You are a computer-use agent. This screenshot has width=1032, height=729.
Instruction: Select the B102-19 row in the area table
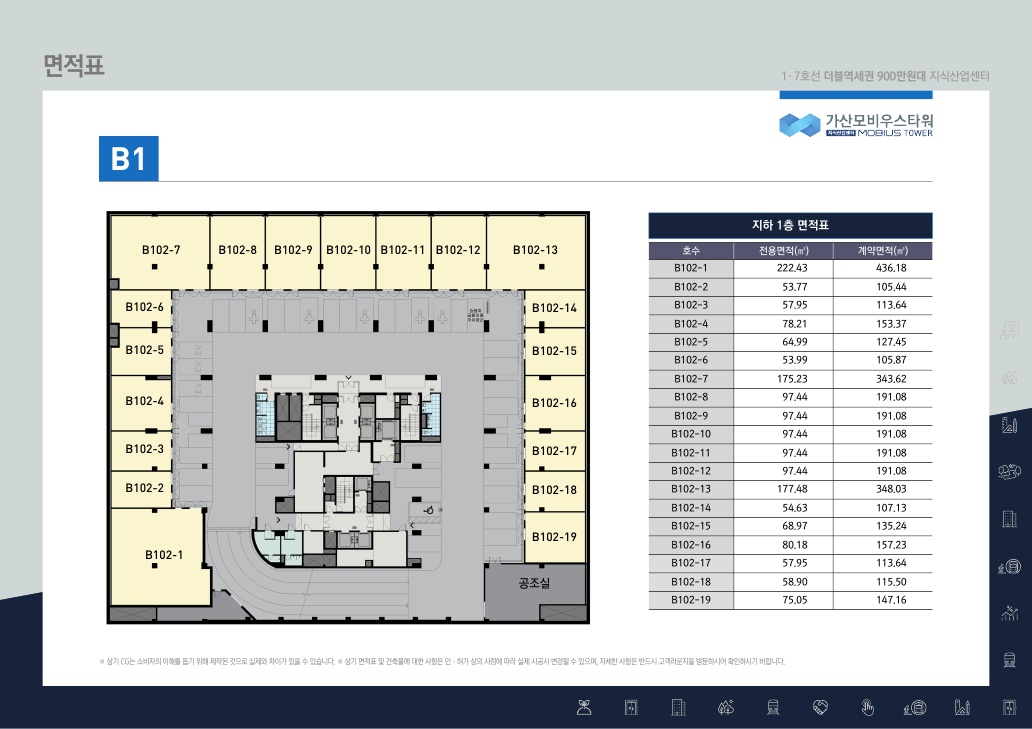click(x=790, y=600)
